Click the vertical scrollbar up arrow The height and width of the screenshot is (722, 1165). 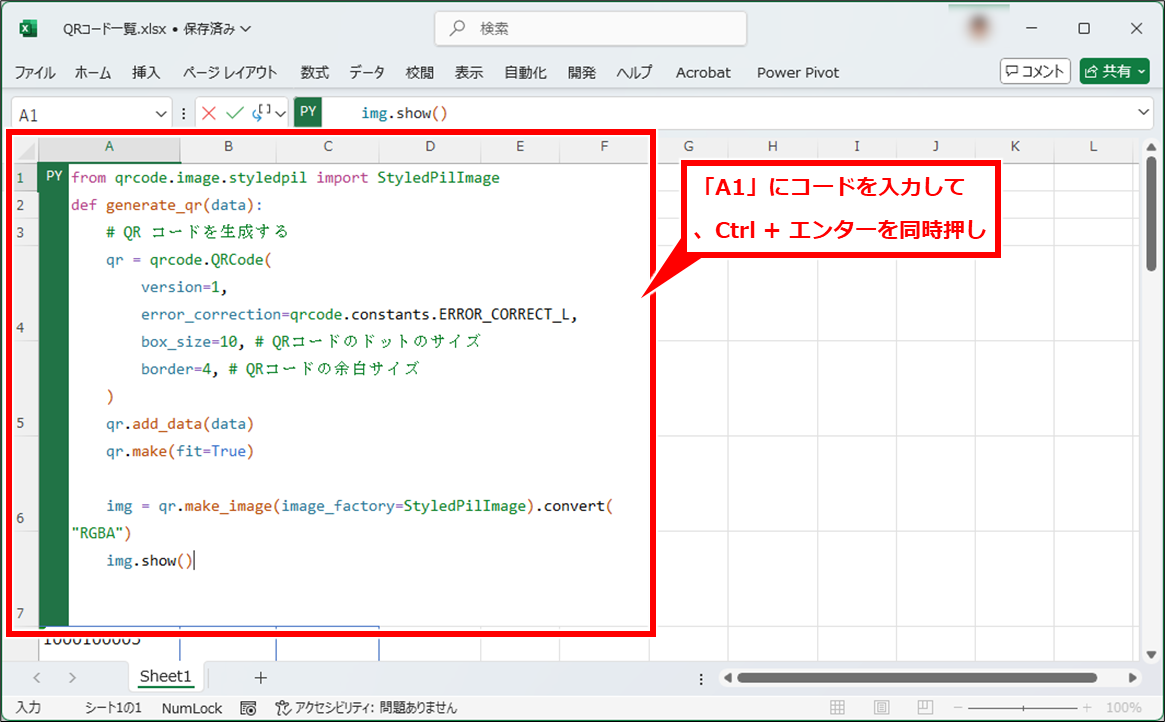point(1151,147)
